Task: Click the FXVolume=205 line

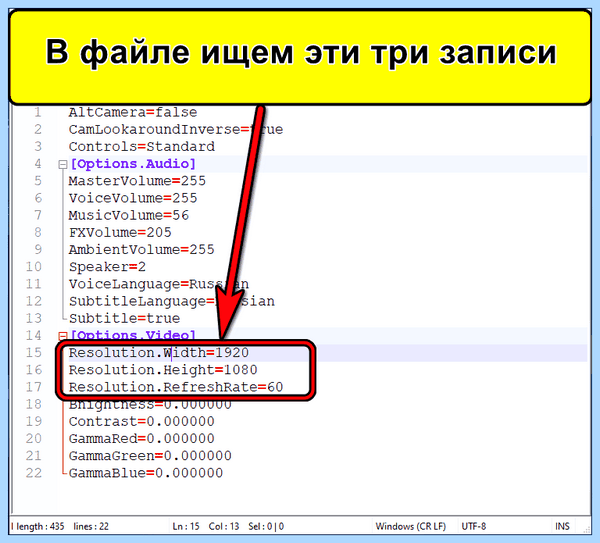Action: pyautogui.click(x=120, y=233)
